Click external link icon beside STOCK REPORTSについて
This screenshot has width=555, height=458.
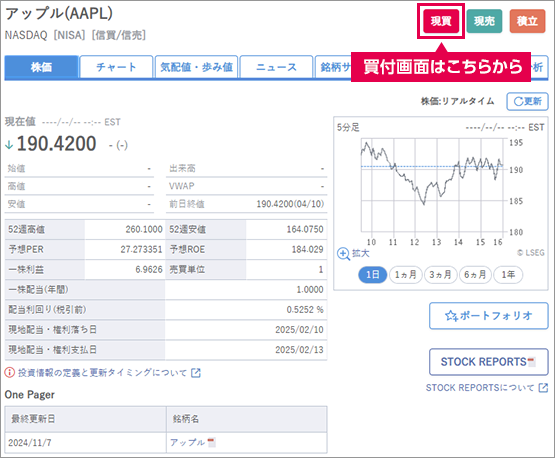(x=543, y=388)
